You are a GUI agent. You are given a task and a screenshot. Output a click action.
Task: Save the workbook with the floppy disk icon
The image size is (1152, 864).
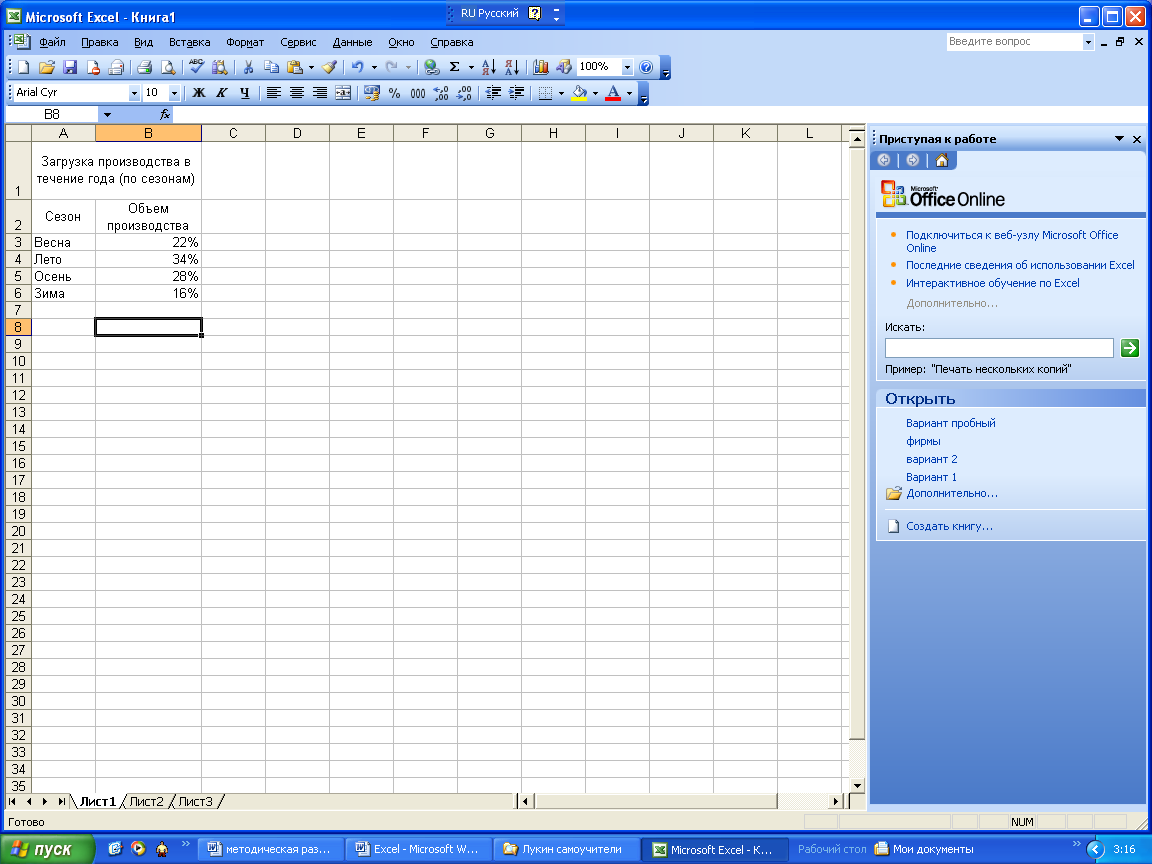point(70,68)
